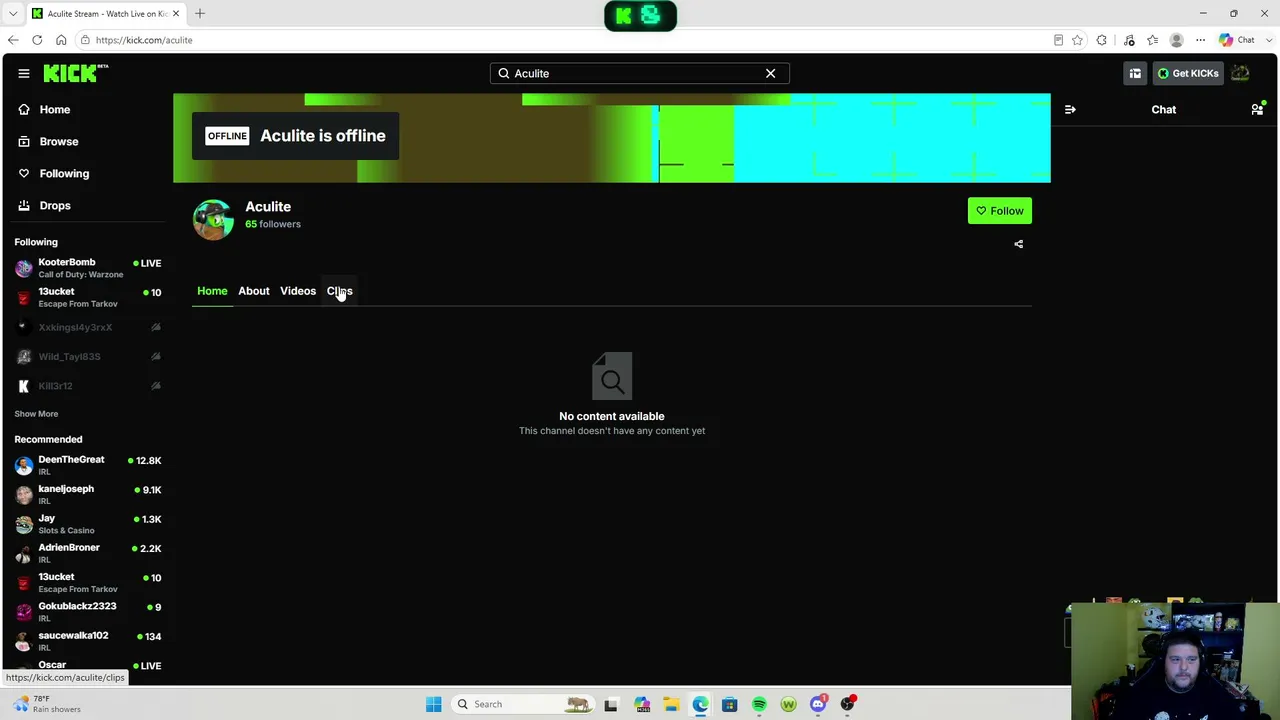
Task: Go to the Kick logo homepage
Action: coord(76,73)
